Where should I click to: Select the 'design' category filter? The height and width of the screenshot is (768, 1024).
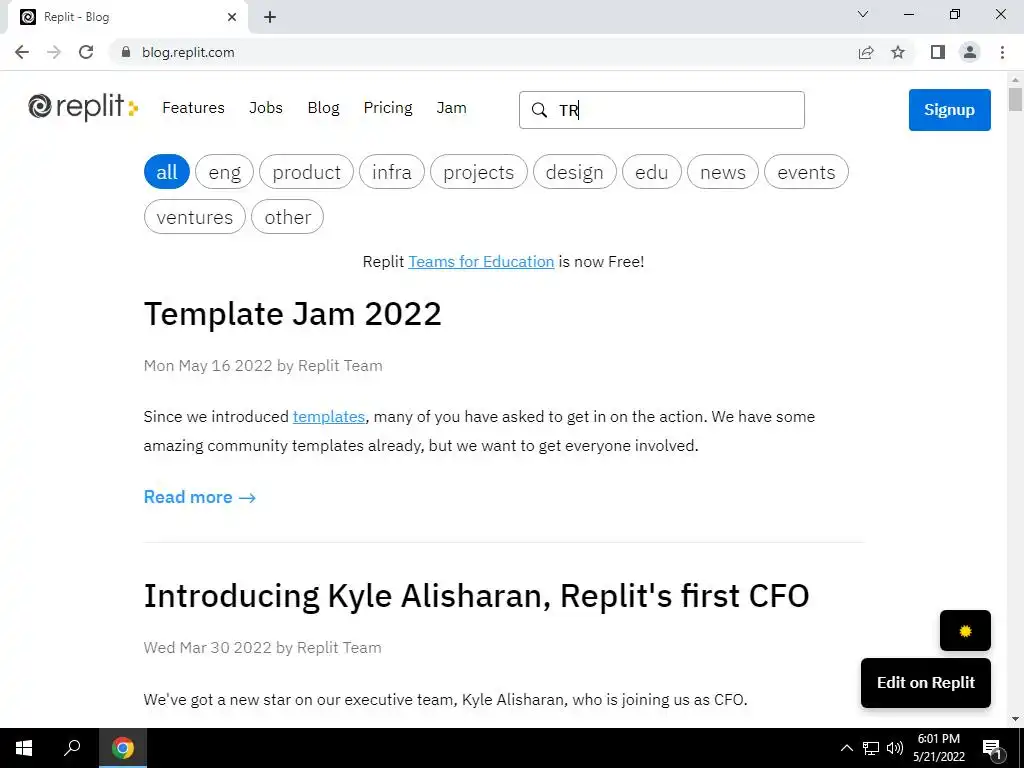[x=574, y=172]
